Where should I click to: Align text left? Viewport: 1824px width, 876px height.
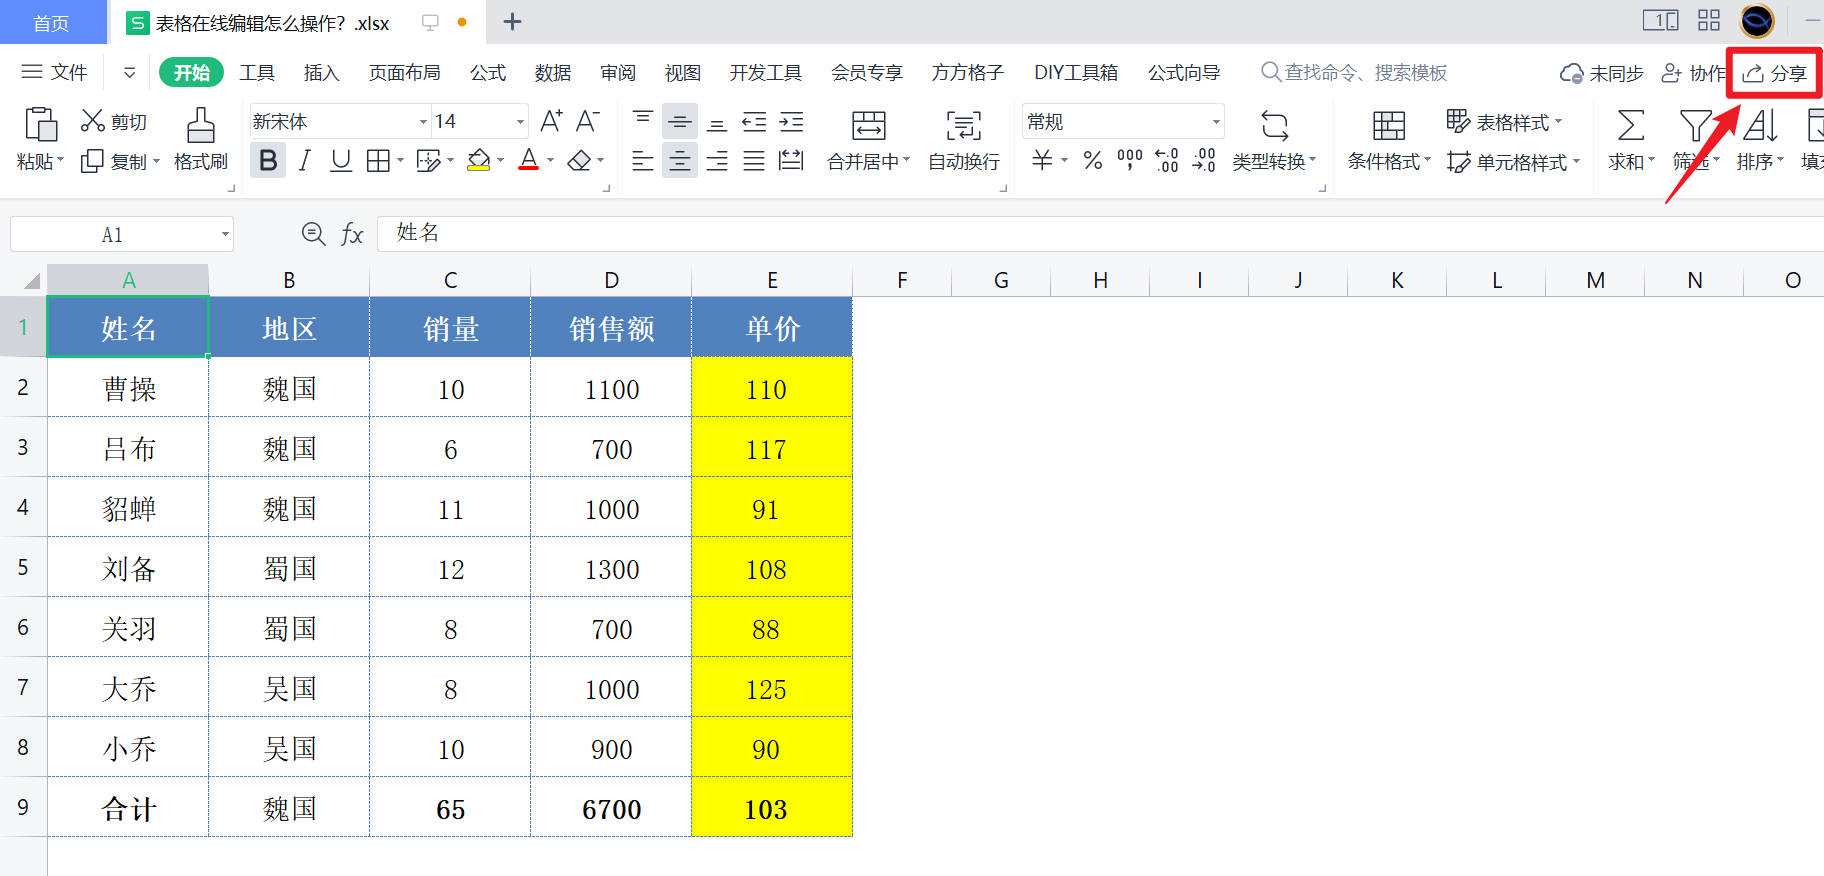click(x=643, y=161)
